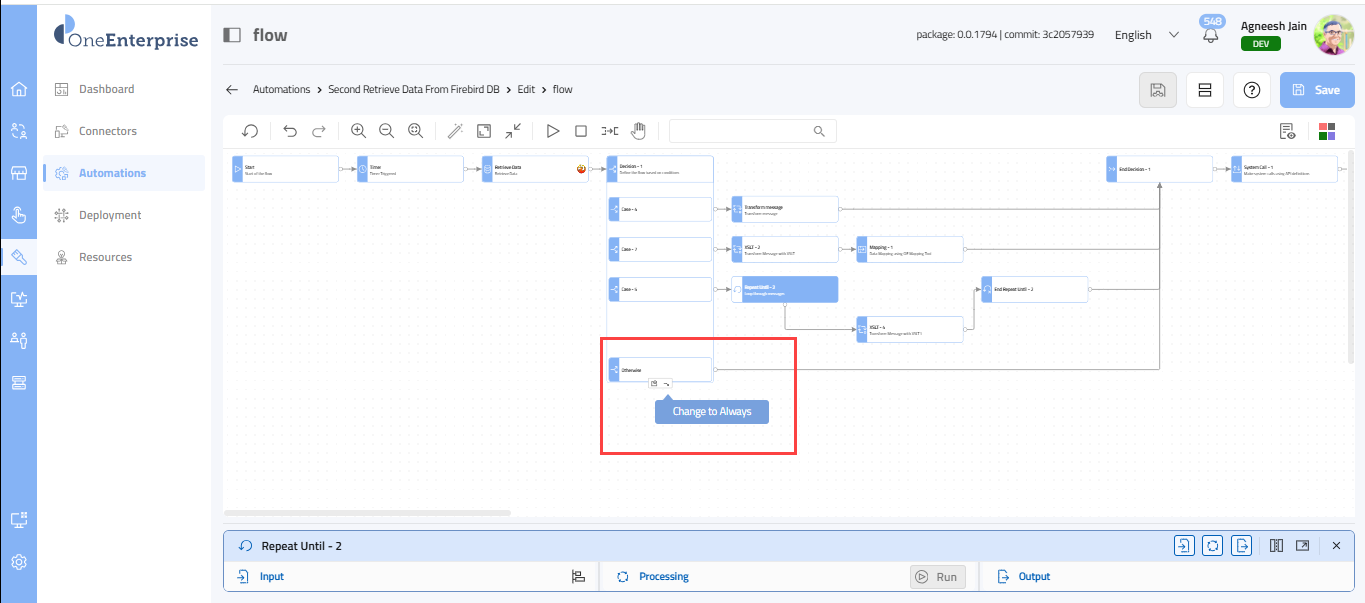This screenshot has height=603, width=1365.
Task: Stop flow execution with square icon
Action: 580,131
